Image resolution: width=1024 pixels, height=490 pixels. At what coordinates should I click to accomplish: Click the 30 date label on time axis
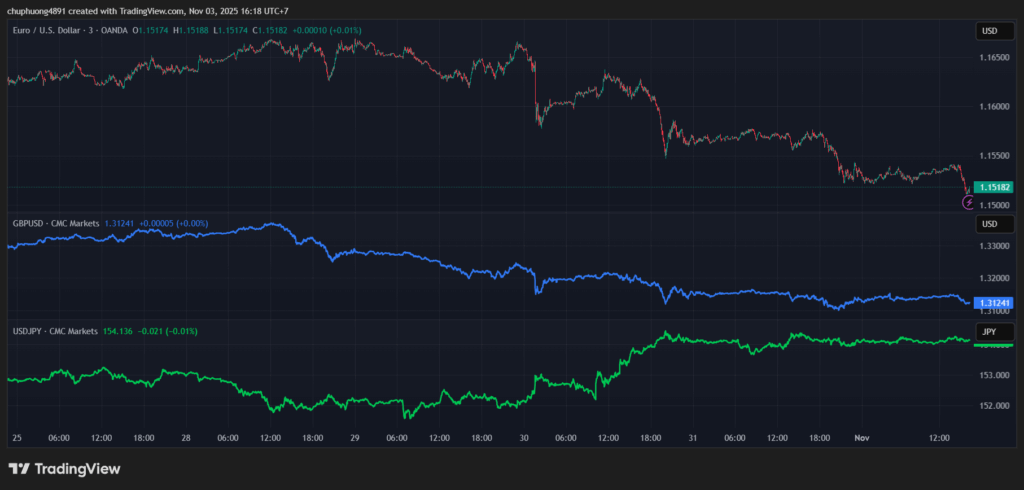(x=524, y=438)
